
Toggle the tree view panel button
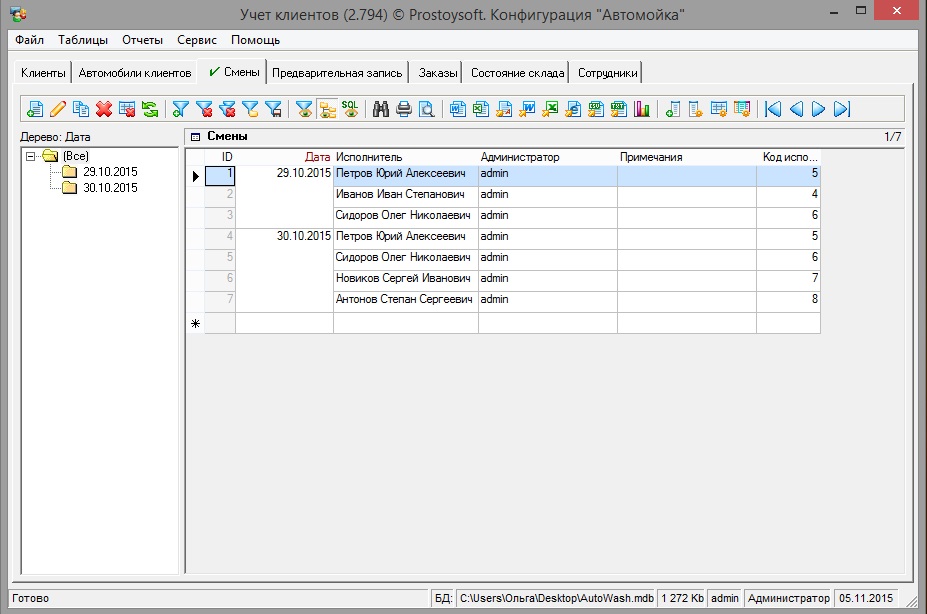(327, 109)
